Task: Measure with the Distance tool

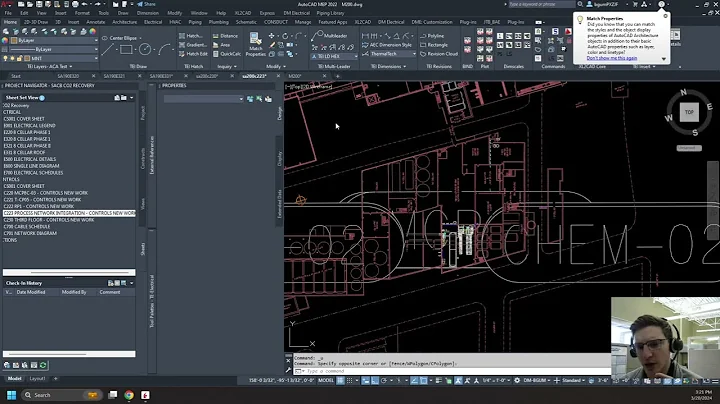Action: point(225,35)
